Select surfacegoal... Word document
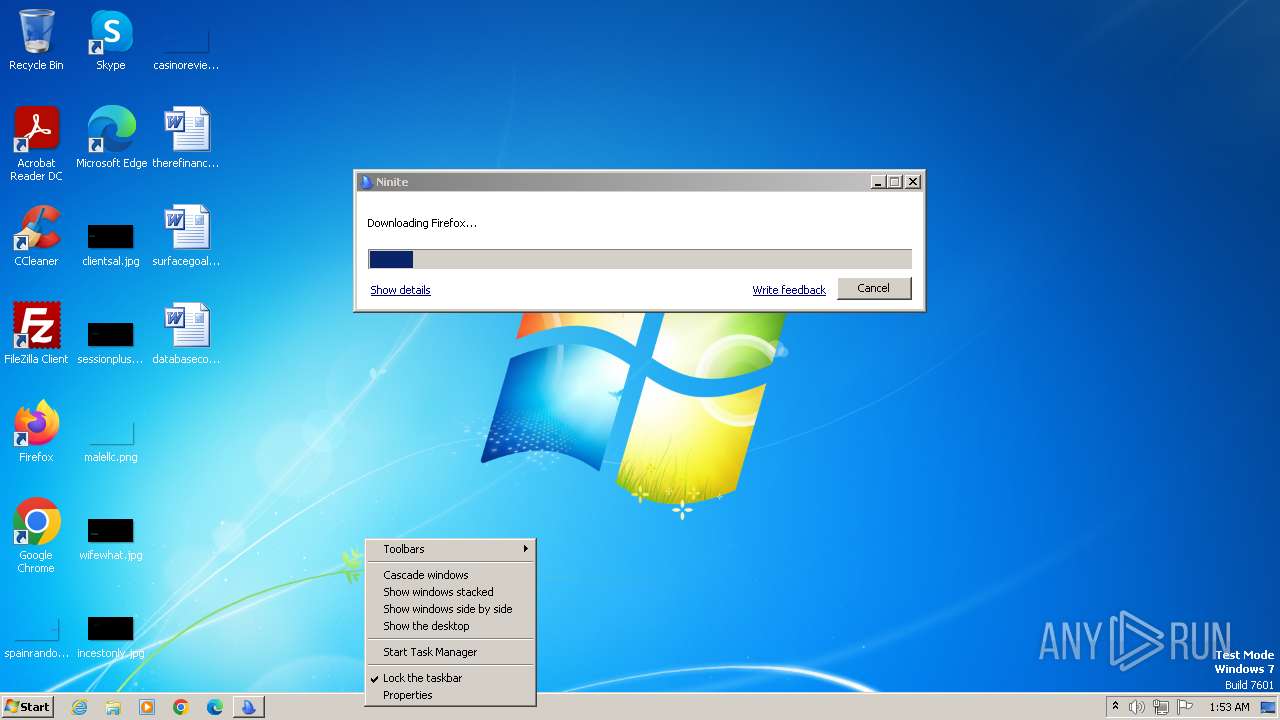 (x=186, y=235)
